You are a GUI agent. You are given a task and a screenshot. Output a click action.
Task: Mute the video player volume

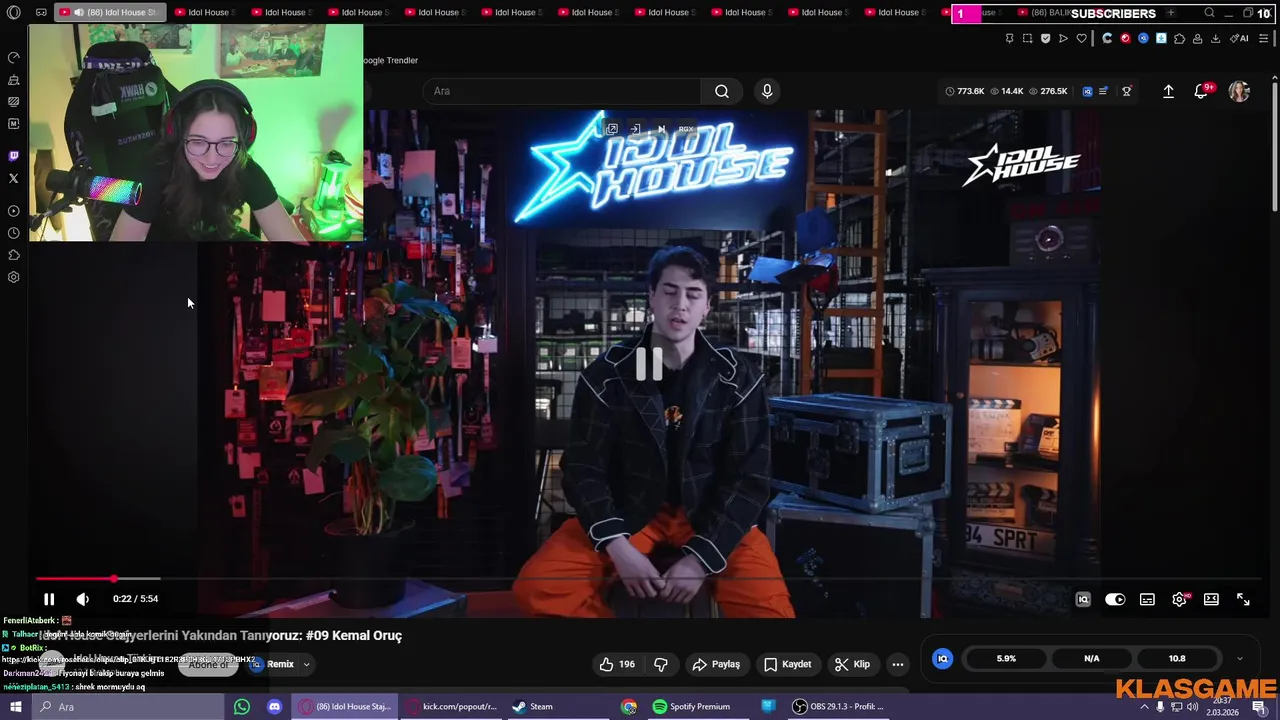click(82, 599)
